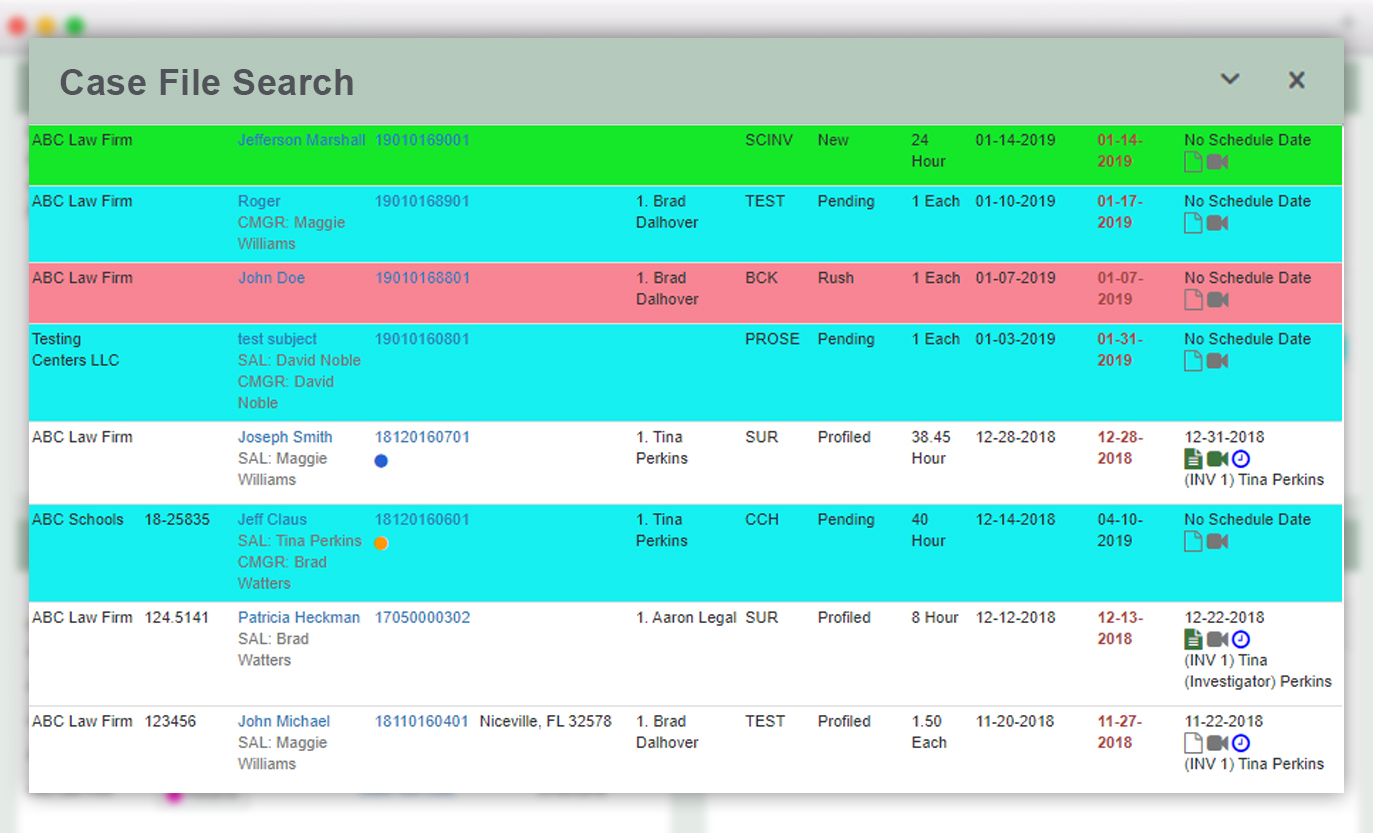Open subject Jefferson Marshall
Image resolution: width=1373 pixels, height=833 pixels.
(301, 140)
